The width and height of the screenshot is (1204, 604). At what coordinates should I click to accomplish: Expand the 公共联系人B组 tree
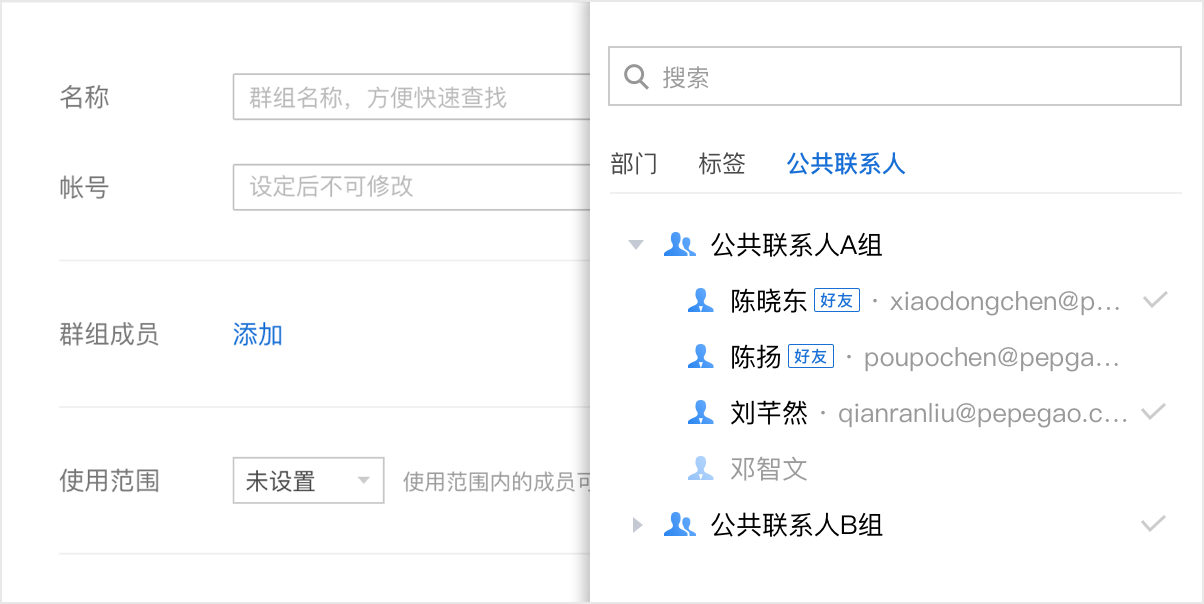638,524
